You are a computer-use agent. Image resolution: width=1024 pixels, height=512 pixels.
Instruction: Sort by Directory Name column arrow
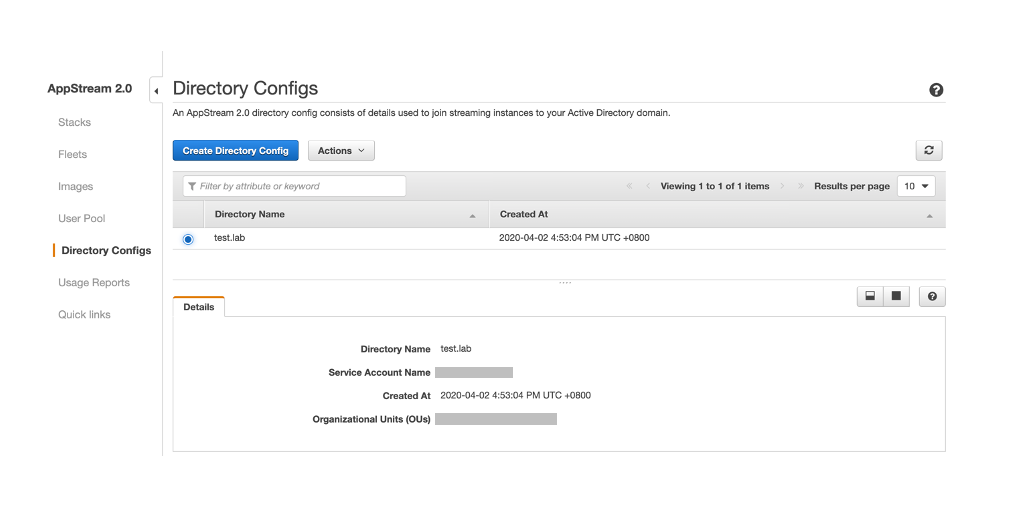pos(472,216)
